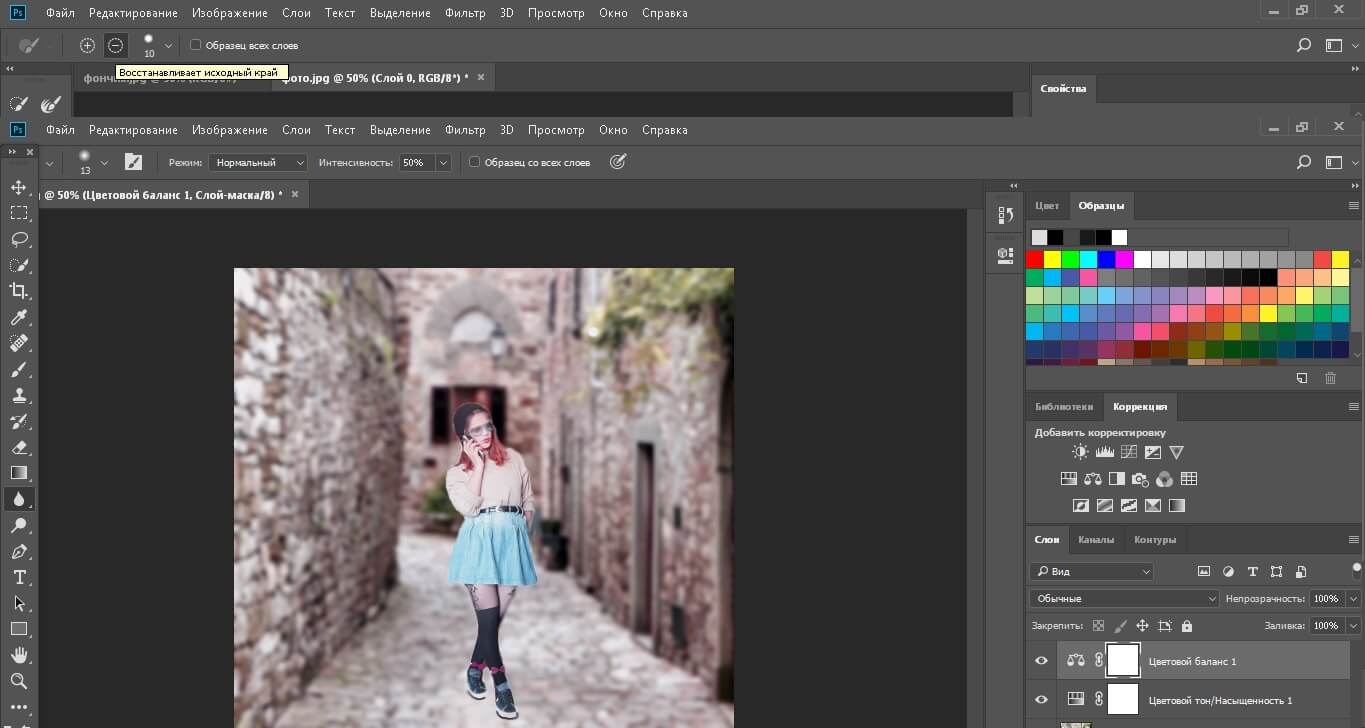The image size is (1365, 728).
Task: Hide the 'Цветовой тон/Насыщенность 1' layer
Action: 1041,700
